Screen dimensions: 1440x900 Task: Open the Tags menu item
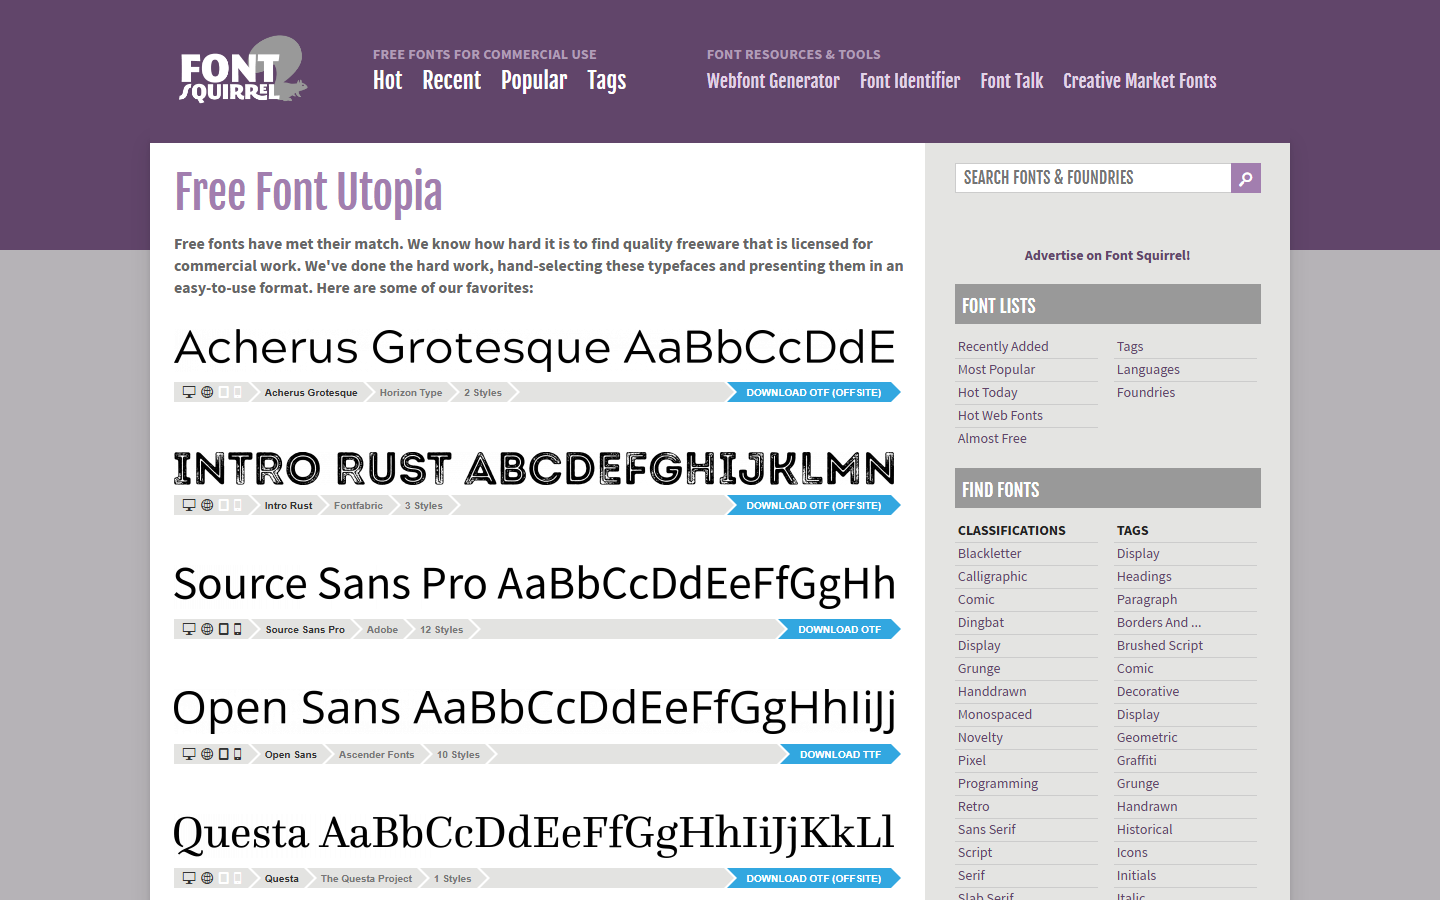(x=607, y=81)
